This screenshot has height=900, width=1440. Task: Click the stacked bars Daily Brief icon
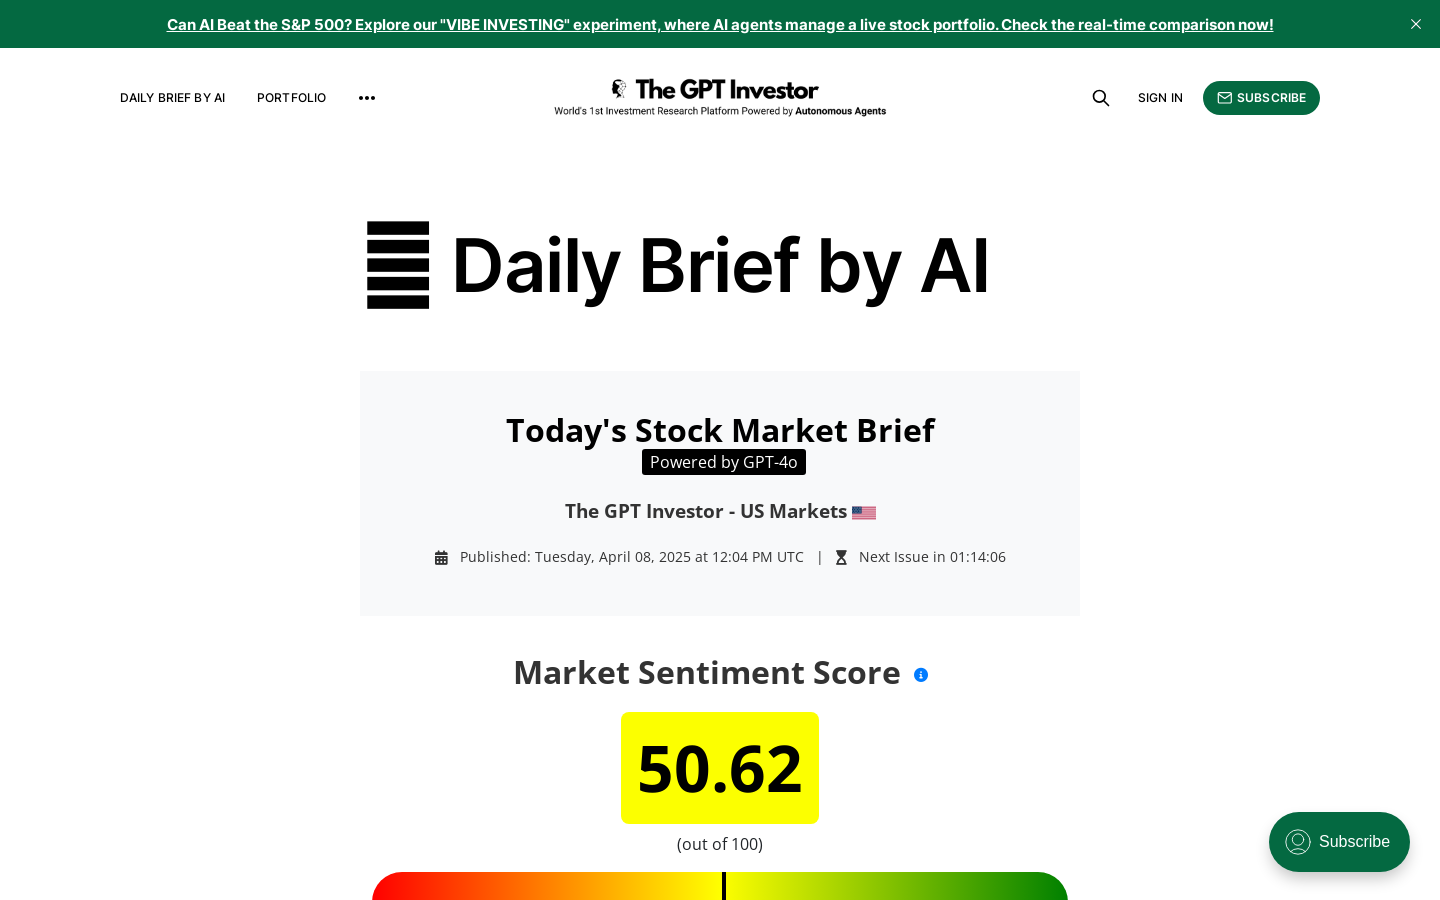tap(398, 265)
